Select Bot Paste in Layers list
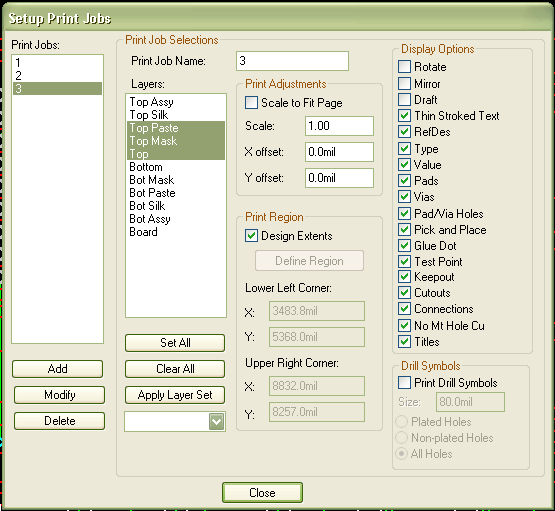This screenshot has width=555, height=511. pyautogui.click(x=176, y=193)
